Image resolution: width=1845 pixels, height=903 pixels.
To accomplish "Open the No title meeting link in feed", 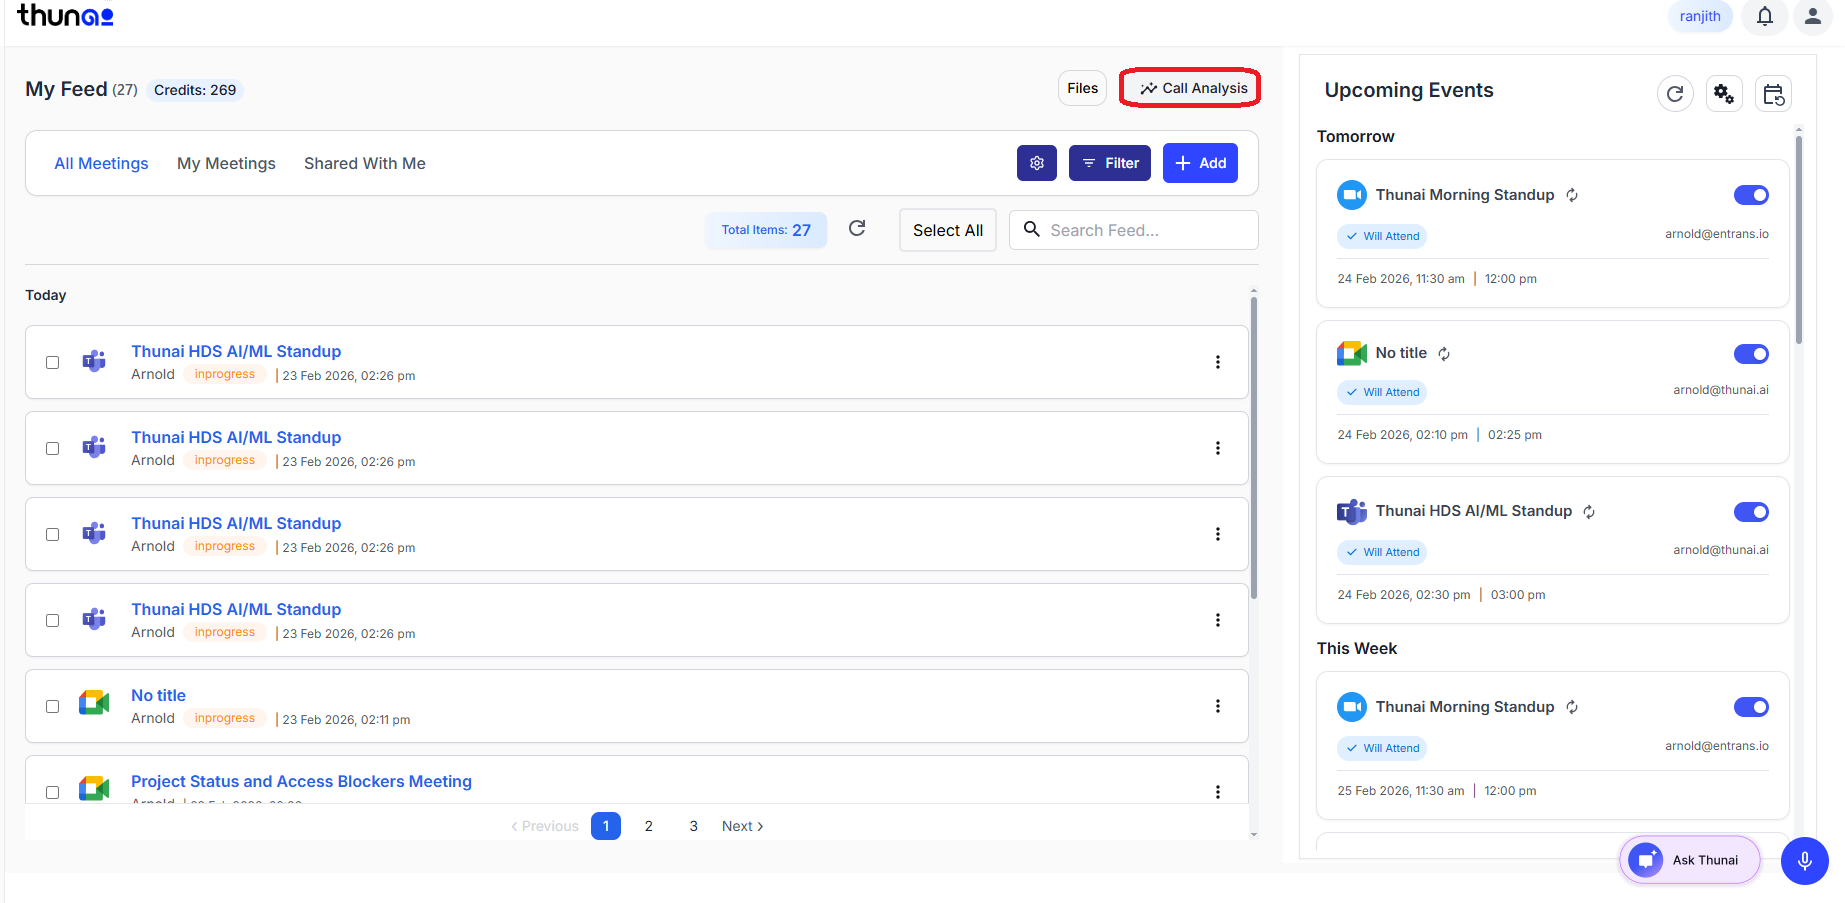I will (x=158, y=695).
